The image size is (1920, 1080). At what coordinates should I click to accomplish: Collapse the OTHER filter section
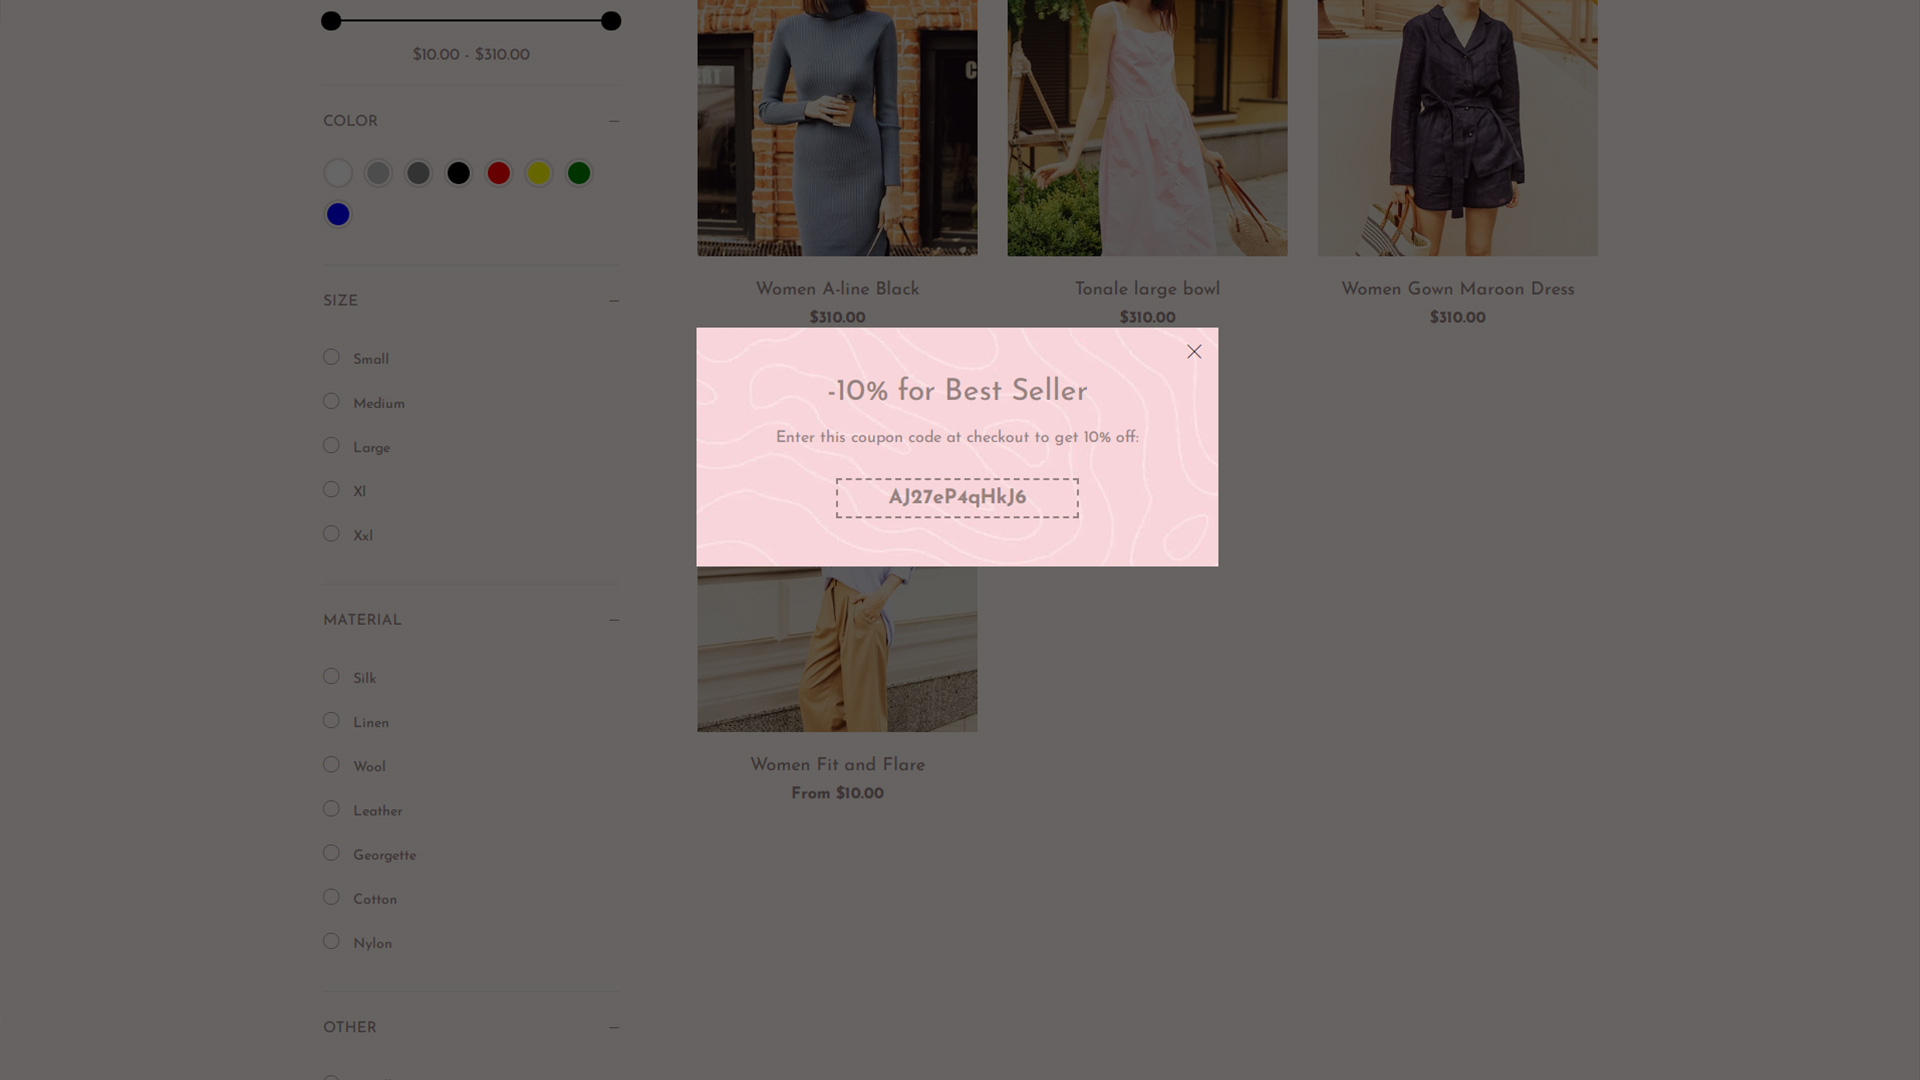[613, 1028]
